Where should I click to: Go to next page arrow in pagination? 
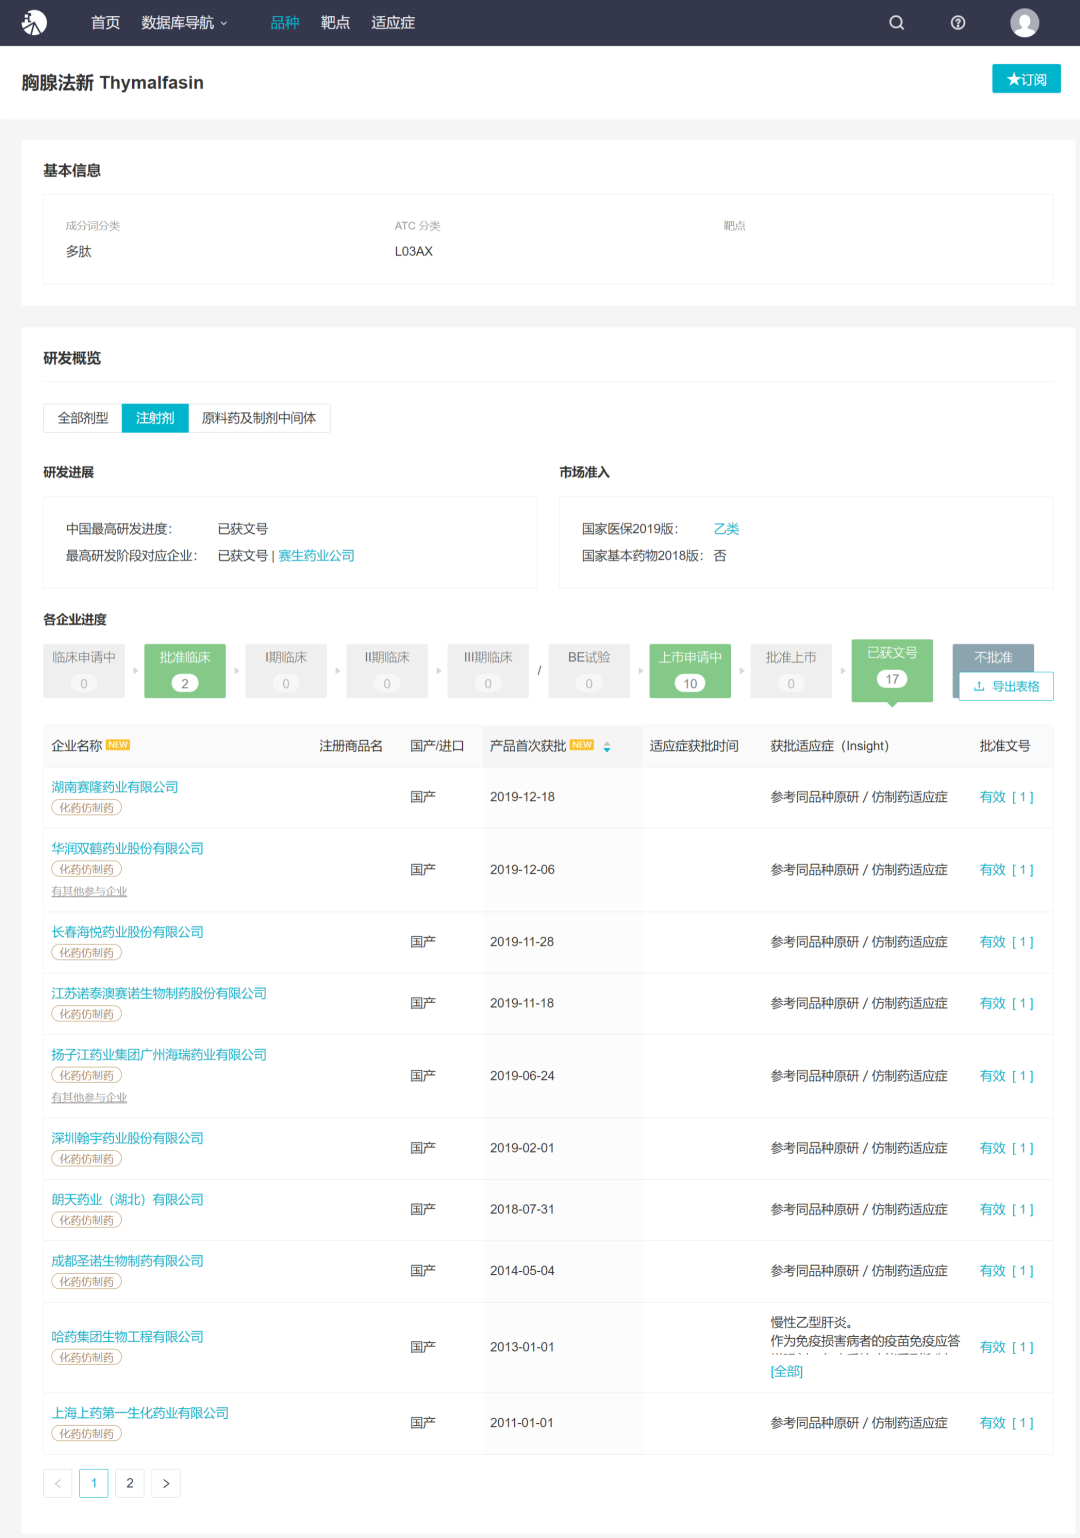click(166, 1483)
